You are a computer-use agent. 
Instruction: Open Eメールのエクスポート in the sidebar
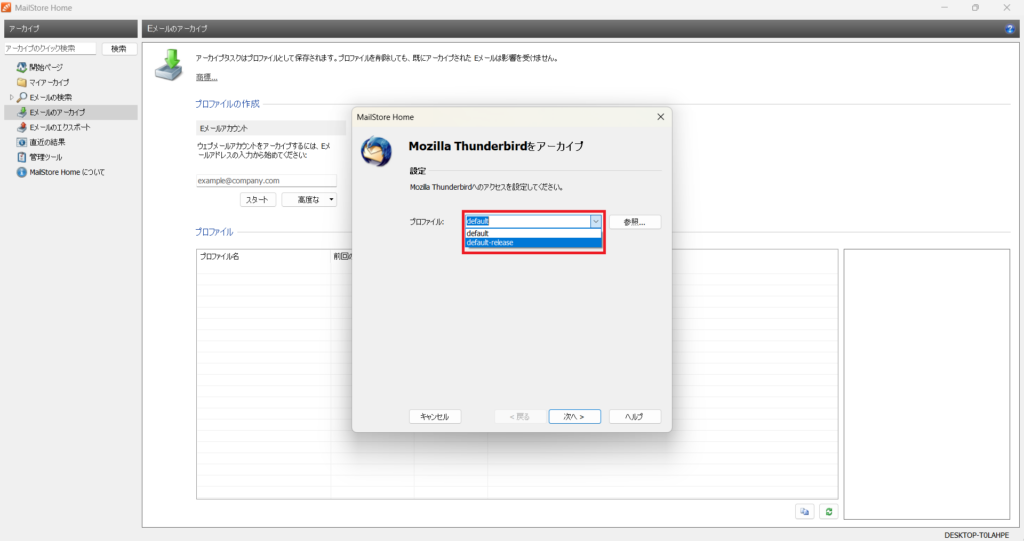[x=59, y=127]
